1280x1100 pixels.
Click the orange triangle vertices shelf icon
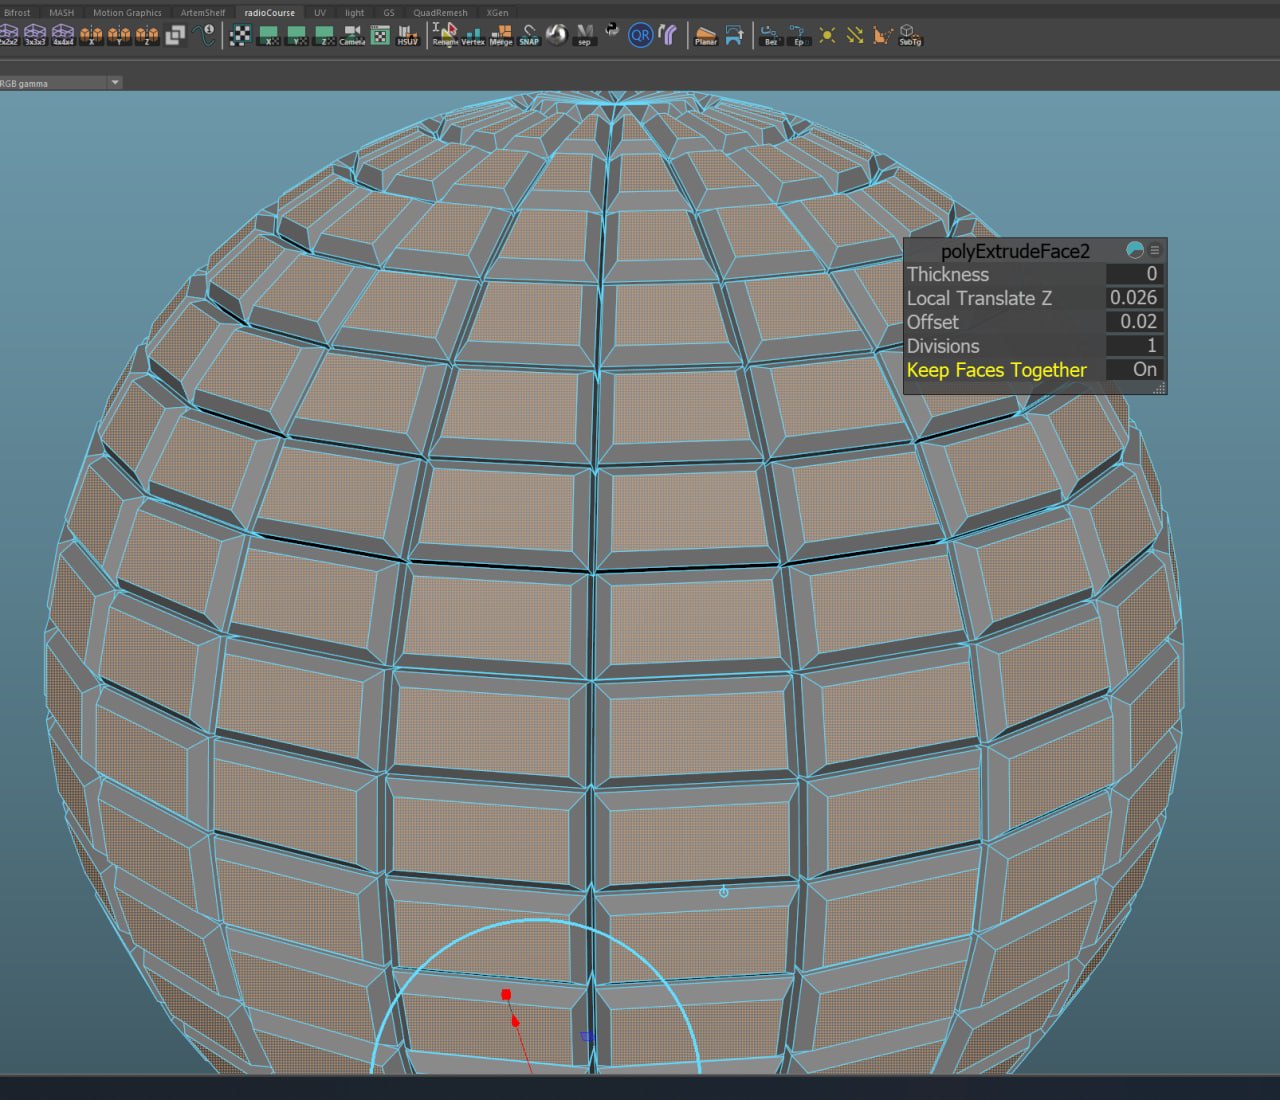(x=882, y=35)
